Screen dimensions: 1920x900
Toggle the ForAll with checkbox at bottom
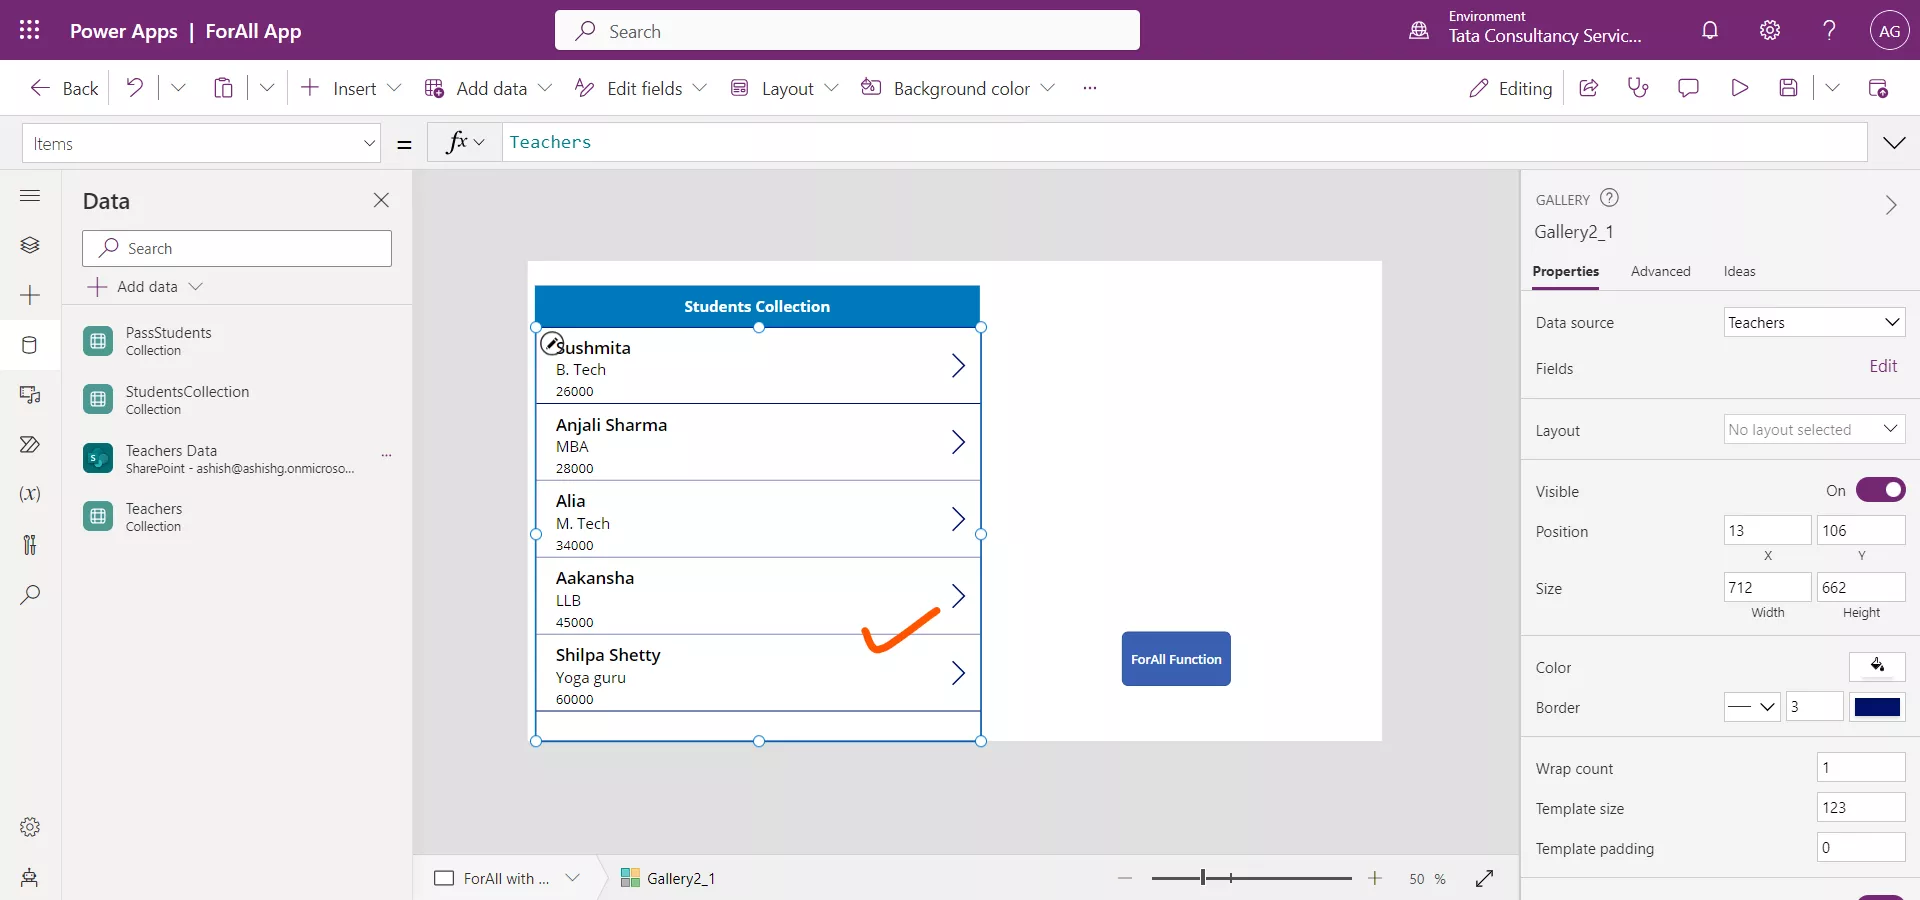pyautogui.click(x=443, y=879)
